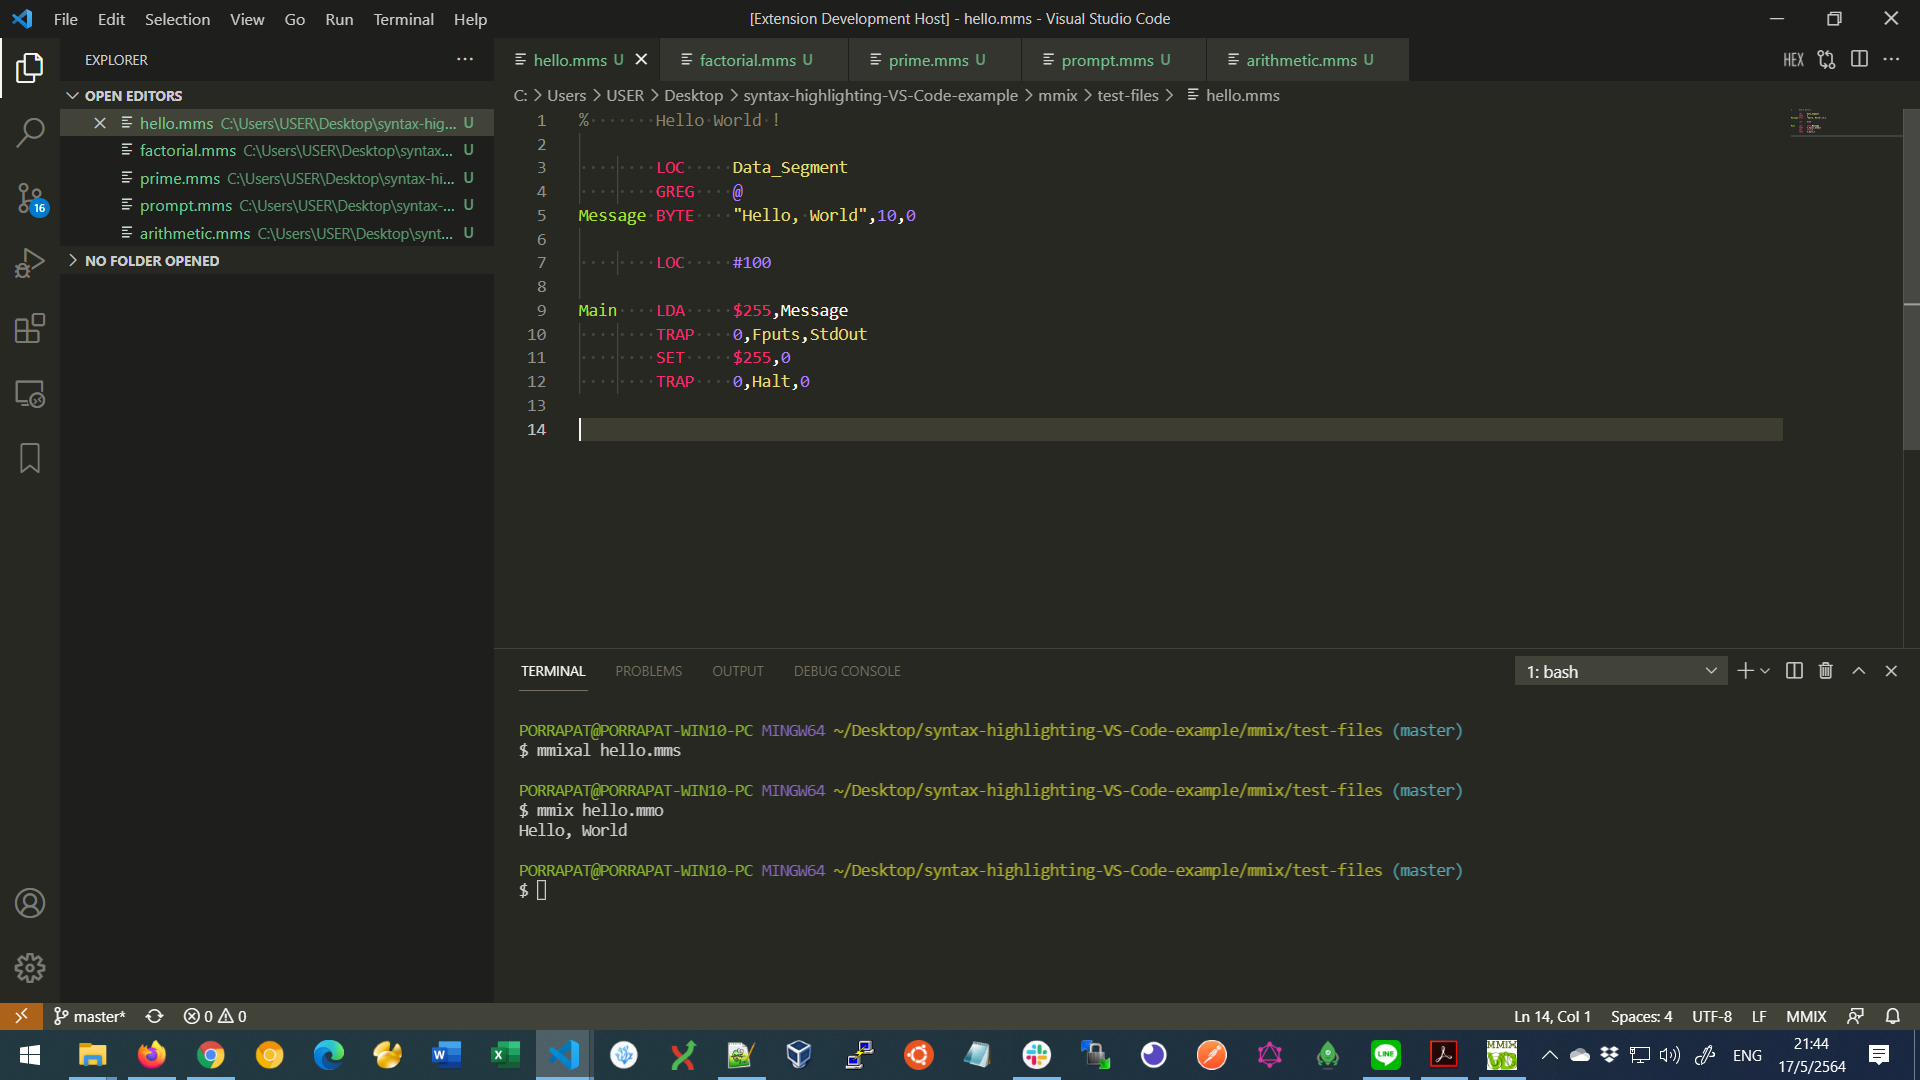
Task: Open the Bookmarks view icon
Action: 30,458
